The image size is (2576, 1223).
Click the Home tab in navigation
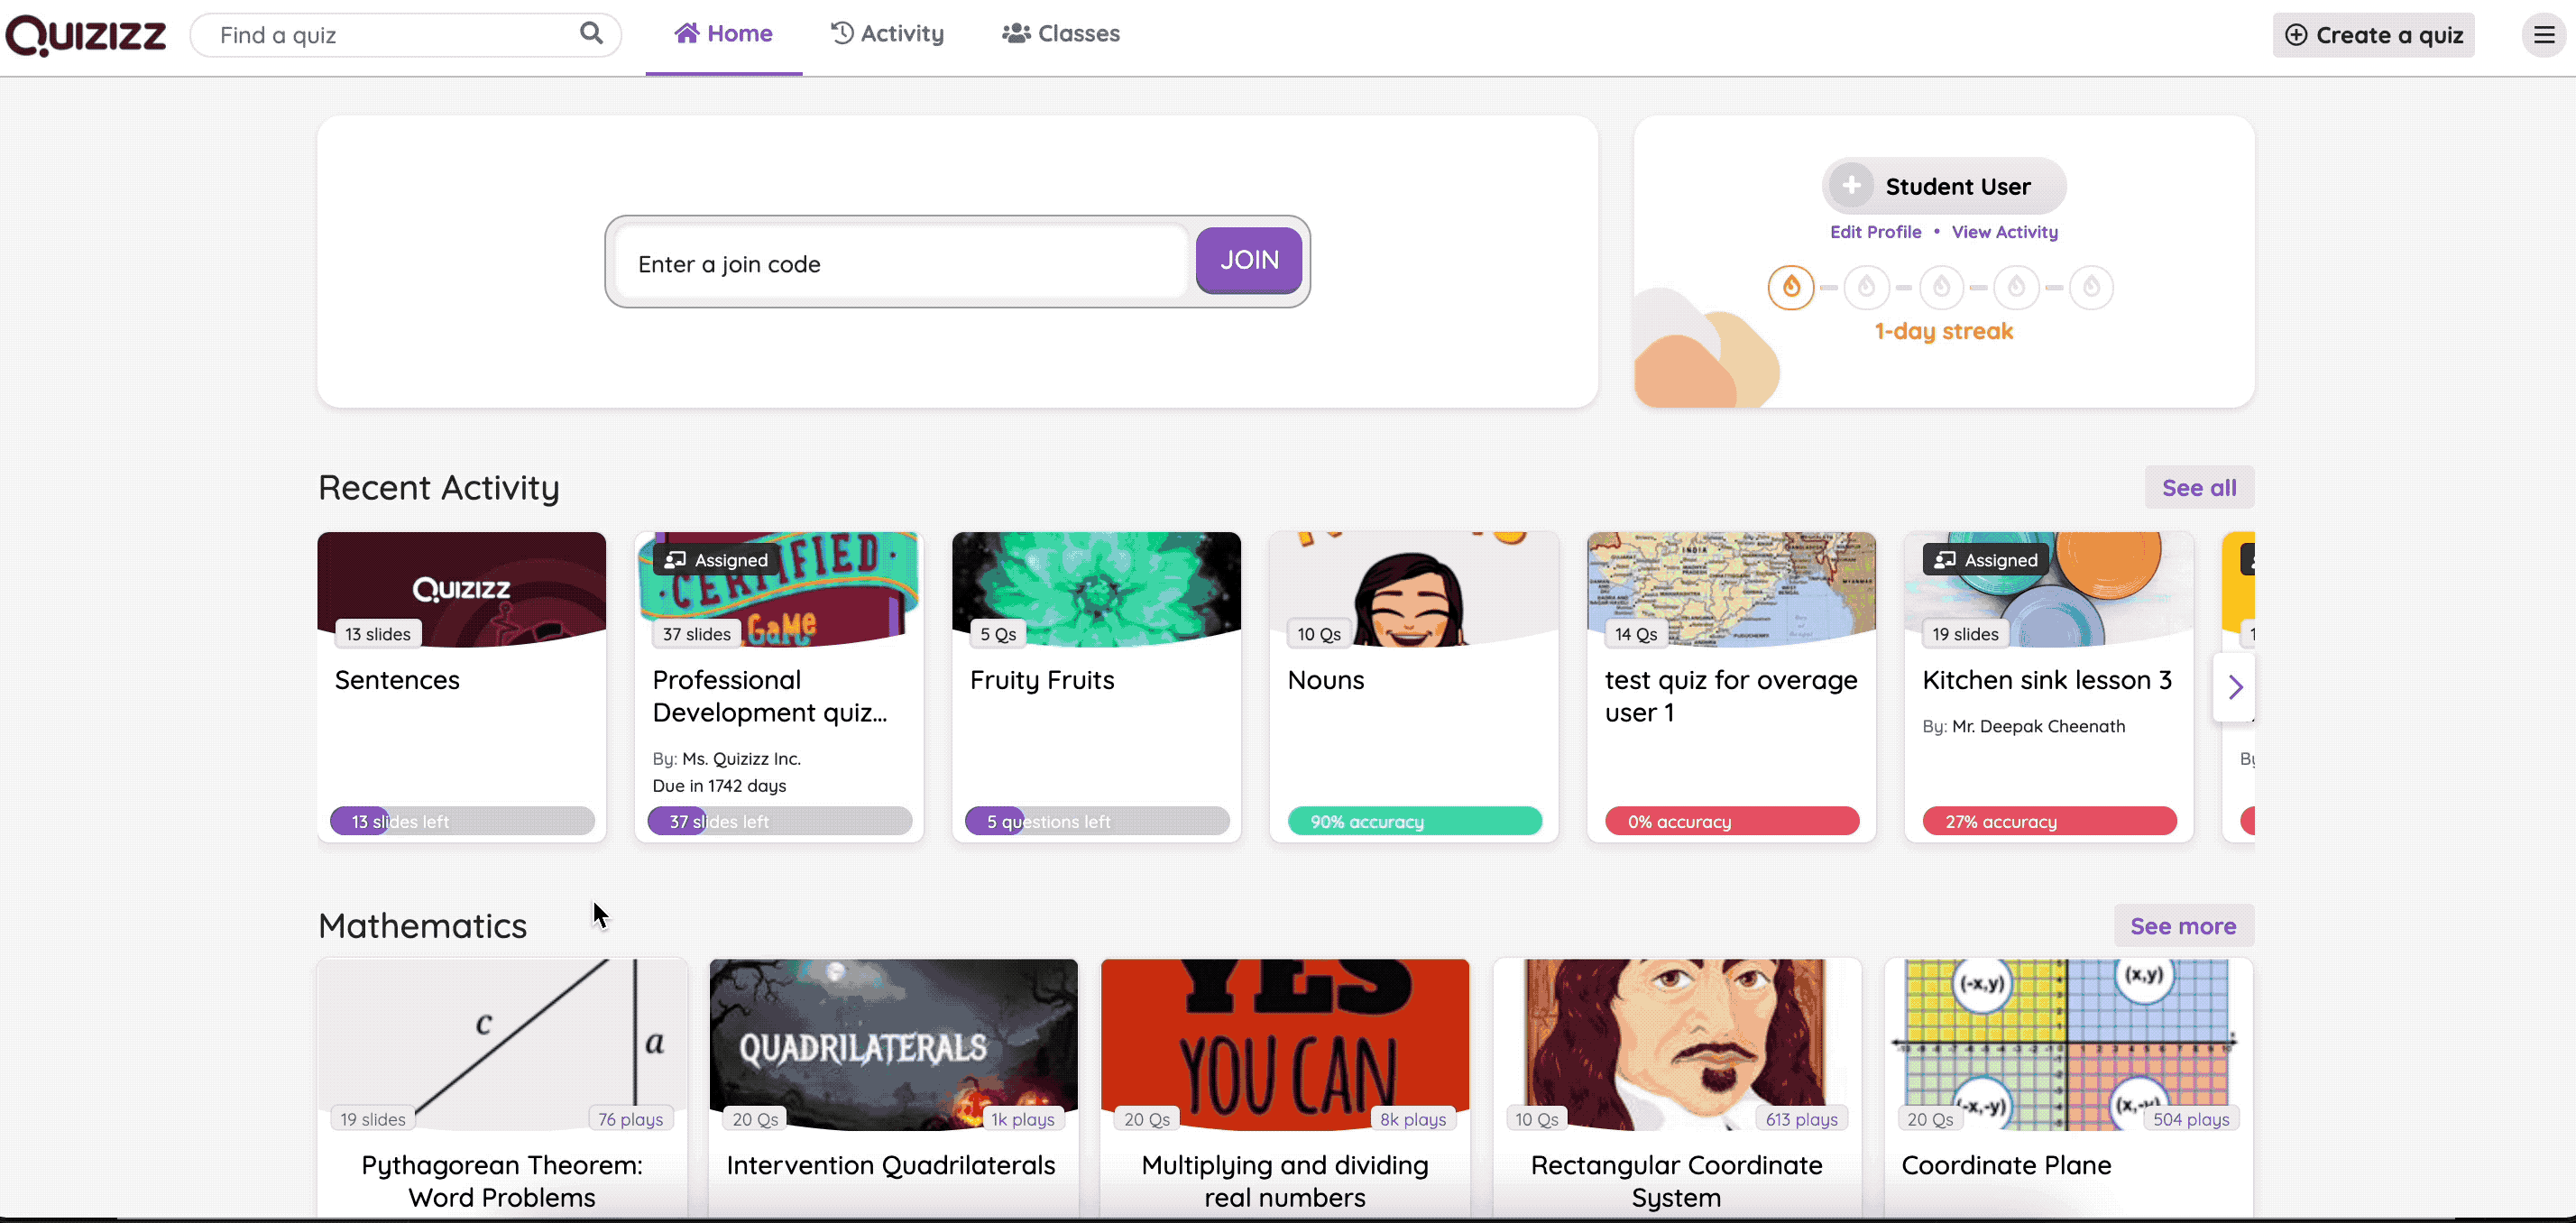click(722, 32)
